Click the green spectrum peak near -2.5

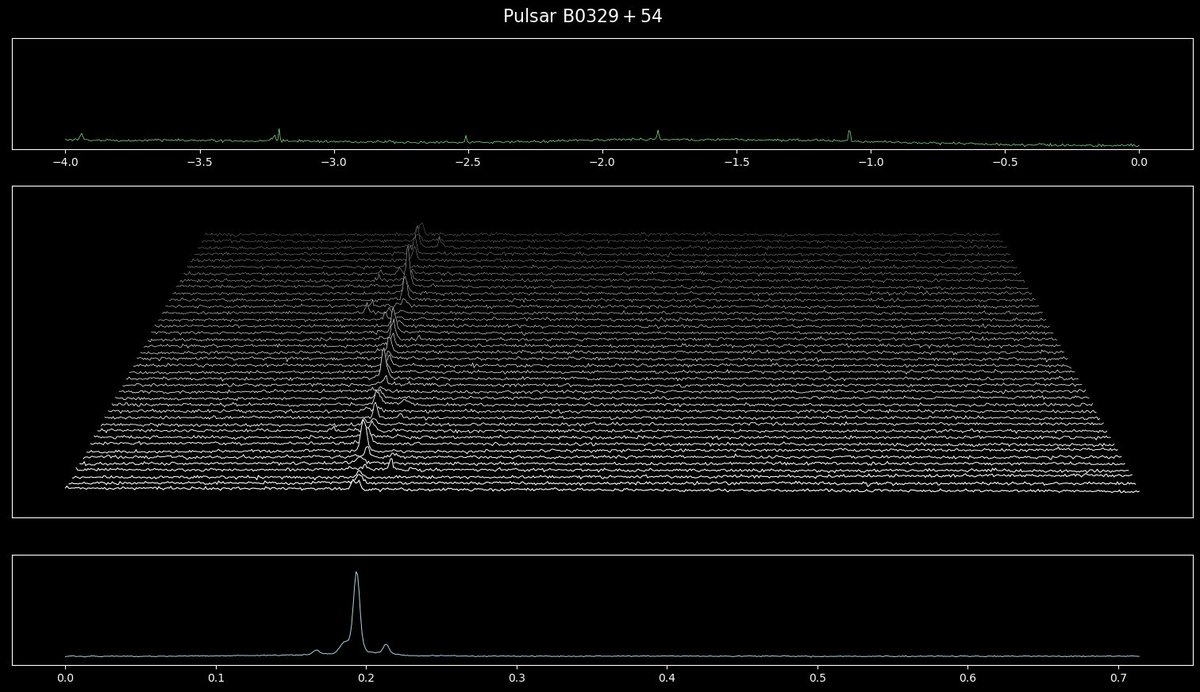click(x=466, y=134)
